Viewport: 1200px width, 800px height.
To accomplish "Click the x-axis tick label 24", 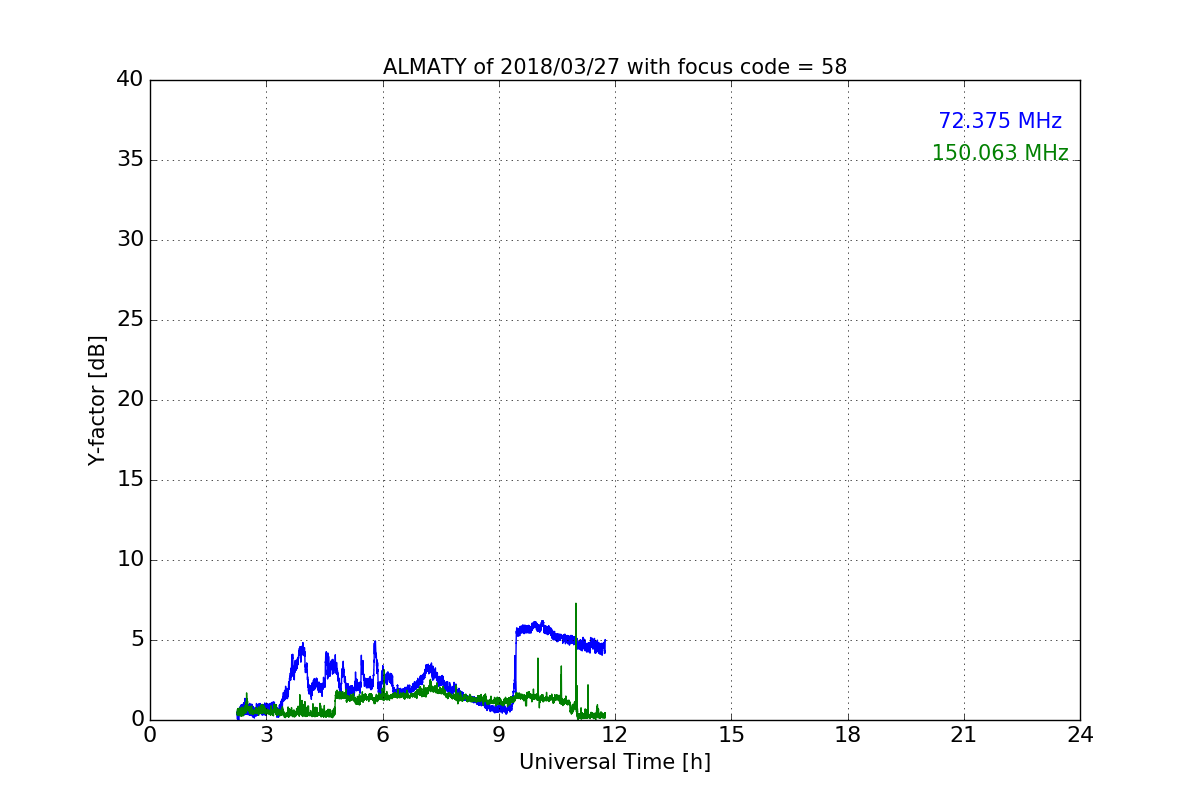I will click(x=1080, y=735).
